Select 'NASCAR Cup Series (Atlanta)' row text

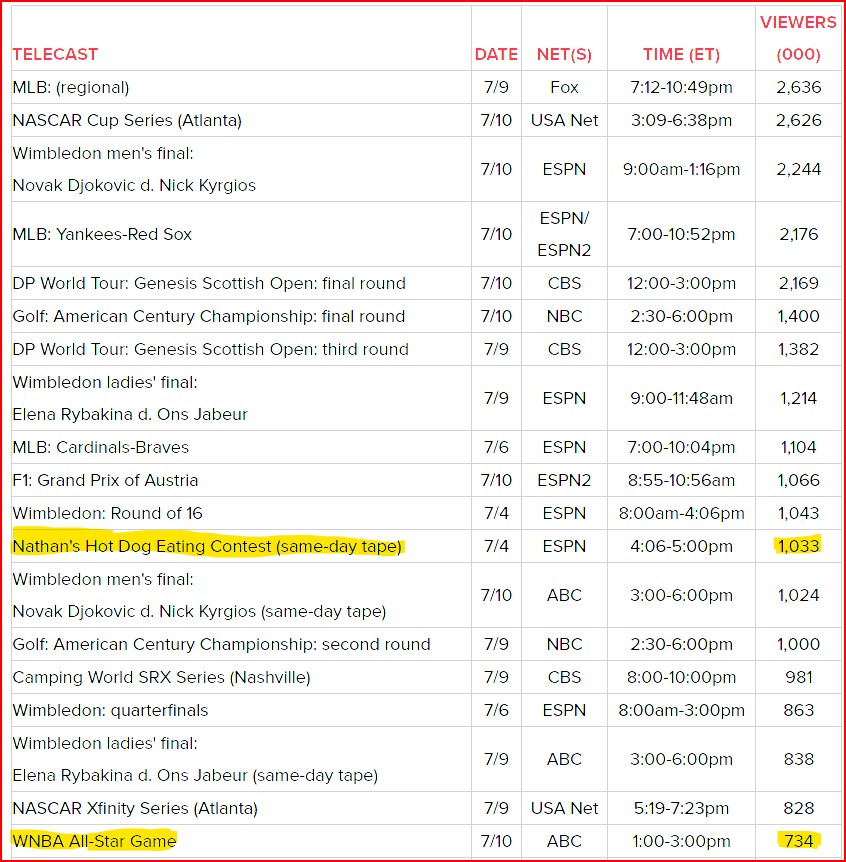(127, 120)
